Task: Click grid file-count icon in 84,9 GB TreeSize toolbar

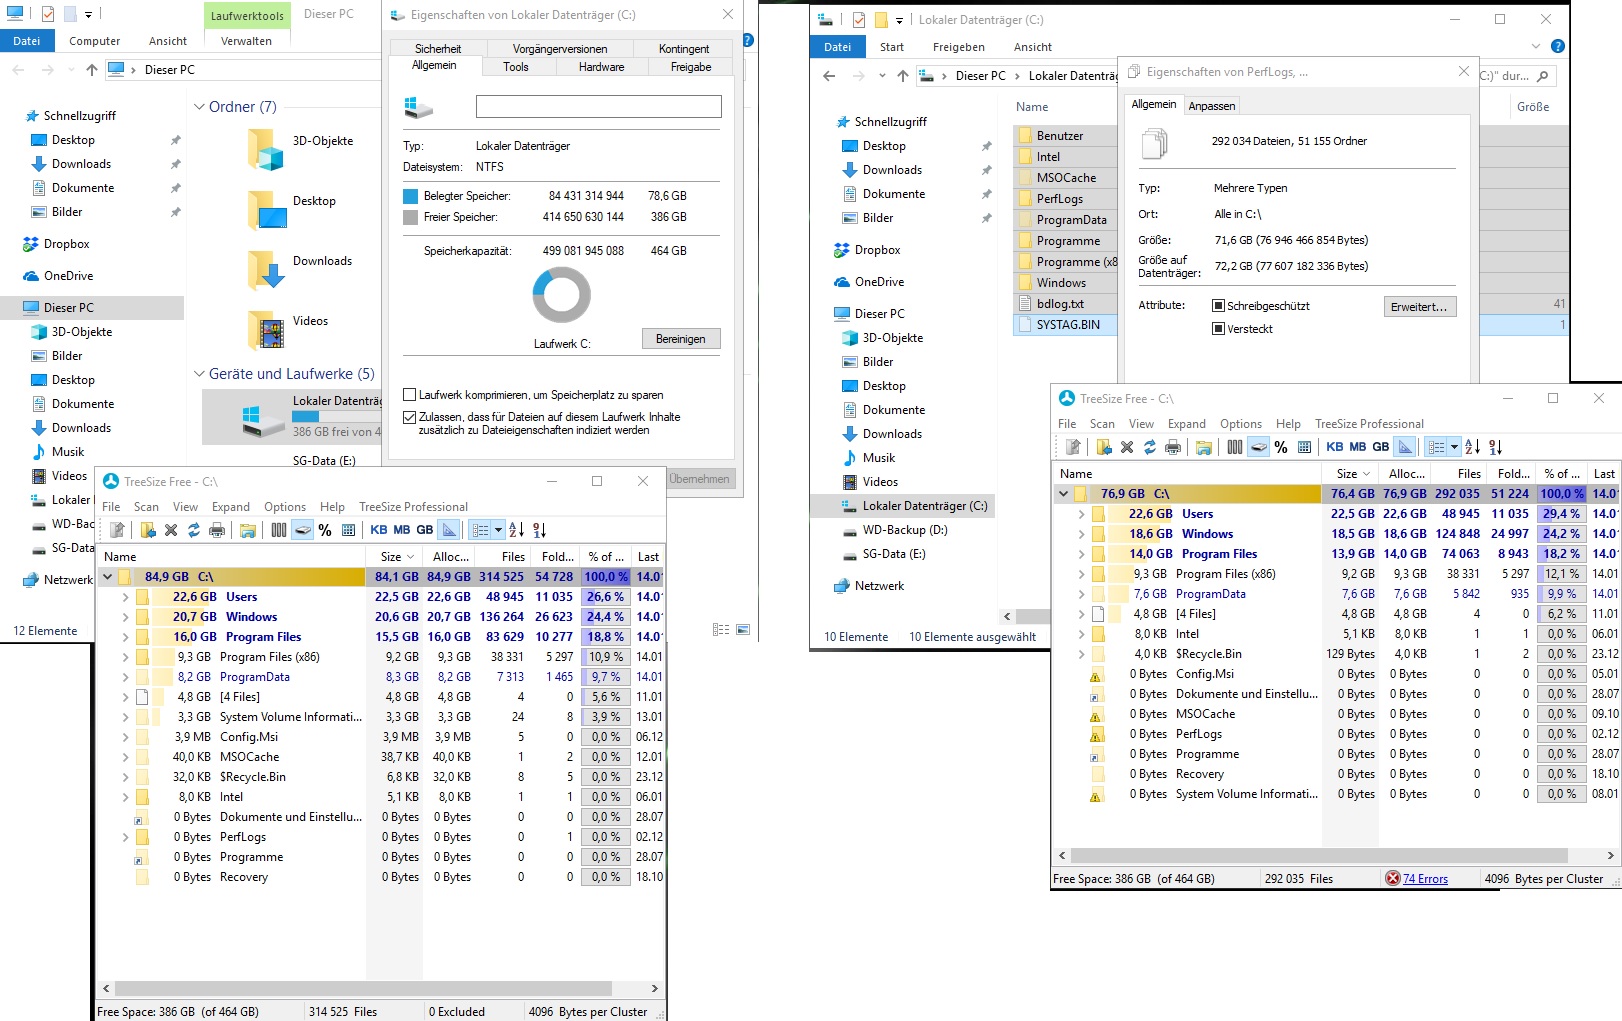Action: 348,530
